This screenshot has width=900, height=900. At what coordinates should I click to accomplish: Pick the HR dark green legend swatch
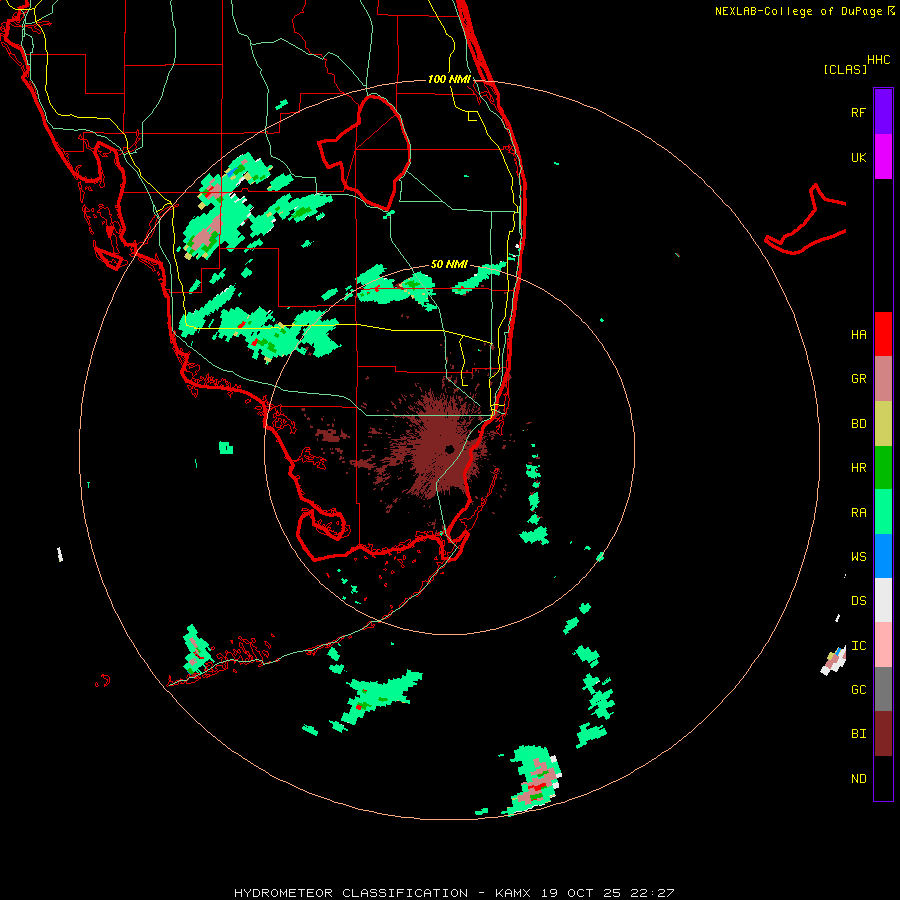883,468
